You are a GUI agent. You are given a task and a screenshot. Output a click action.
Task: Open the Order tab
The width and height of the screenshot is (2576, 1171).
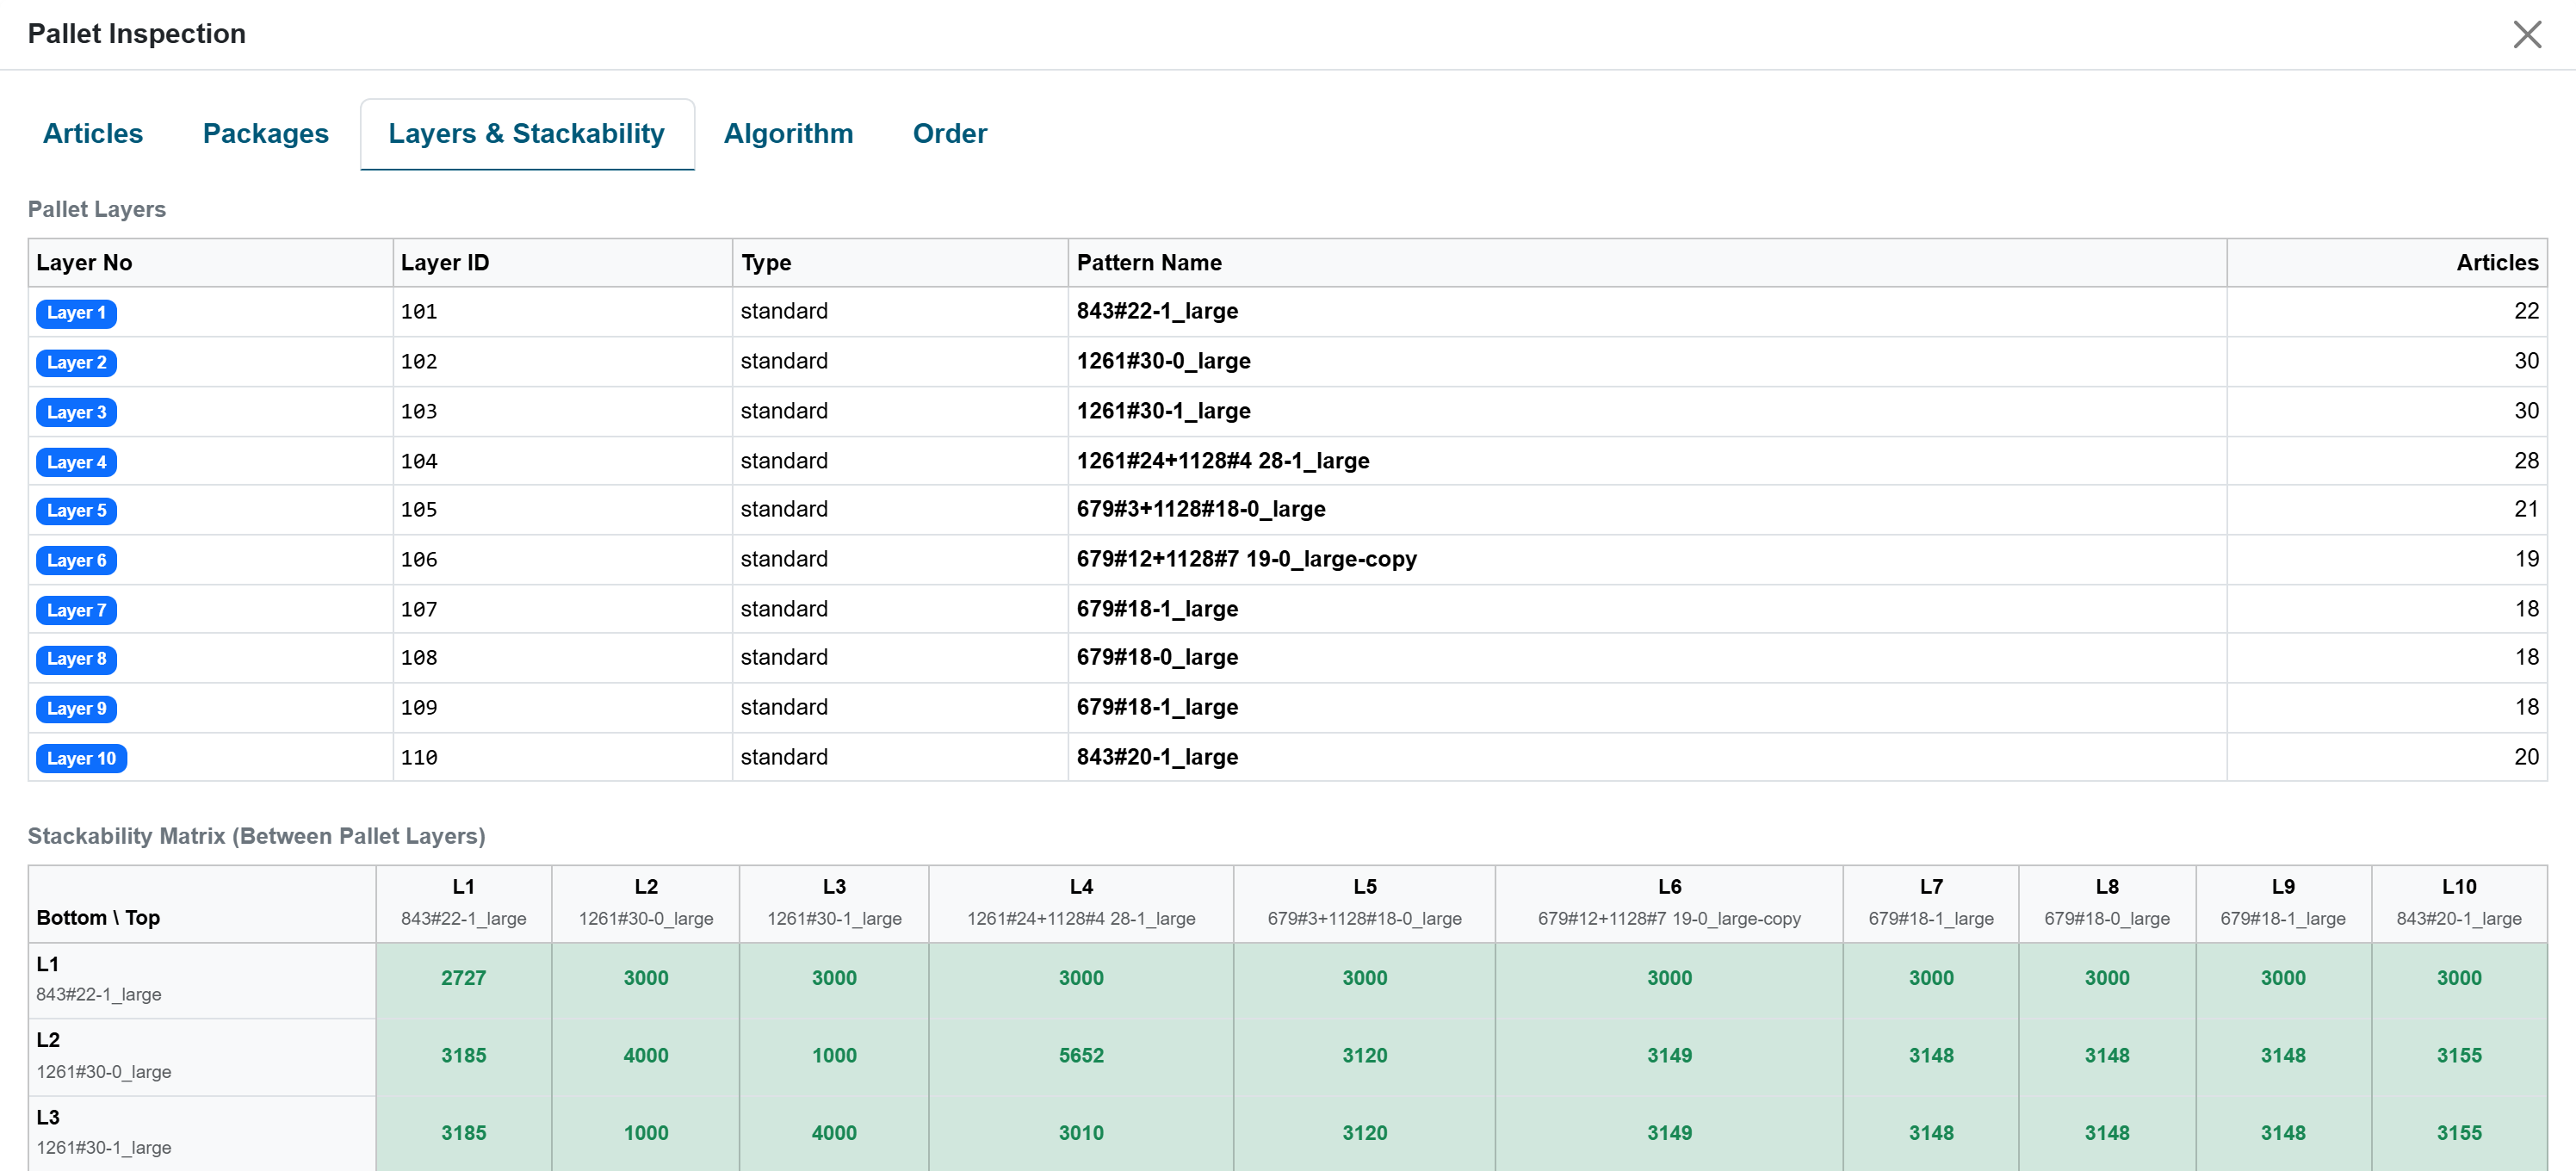point(949,133)
